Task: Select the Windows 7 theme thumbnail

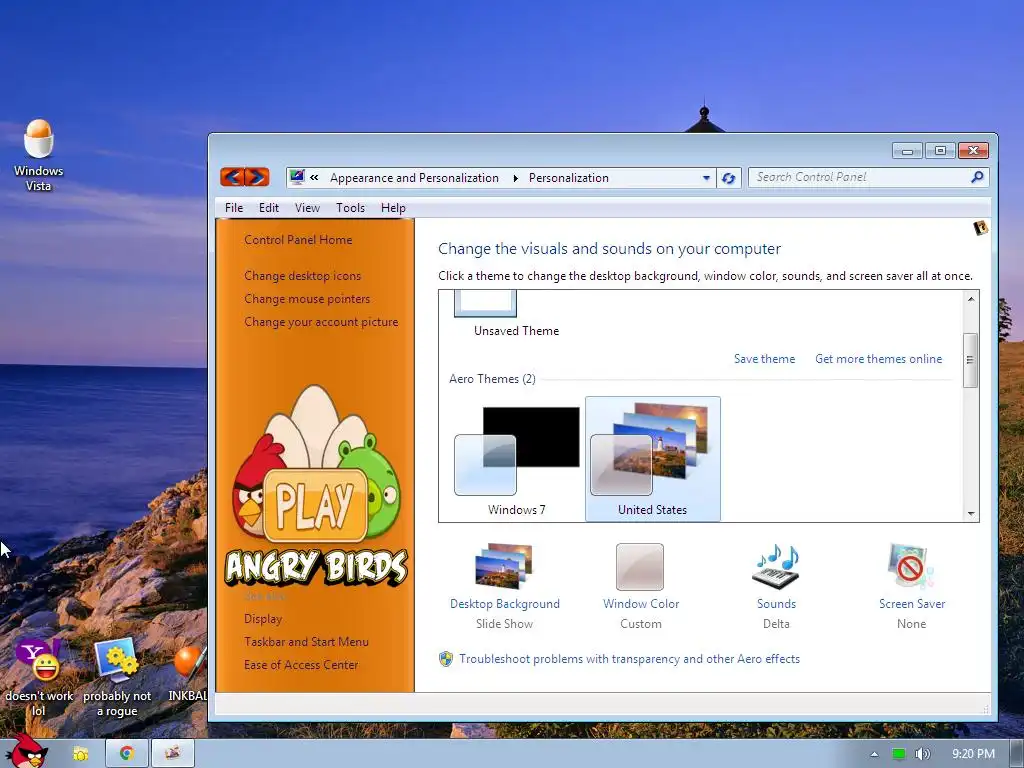Action: click(517, 458)
